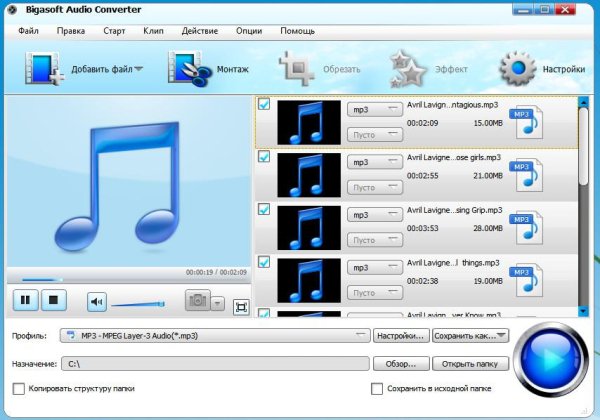The height and width of the screenshot is (420, 600).
Task: Click the file list scrollbar thumb
Action: pos(583,147)
